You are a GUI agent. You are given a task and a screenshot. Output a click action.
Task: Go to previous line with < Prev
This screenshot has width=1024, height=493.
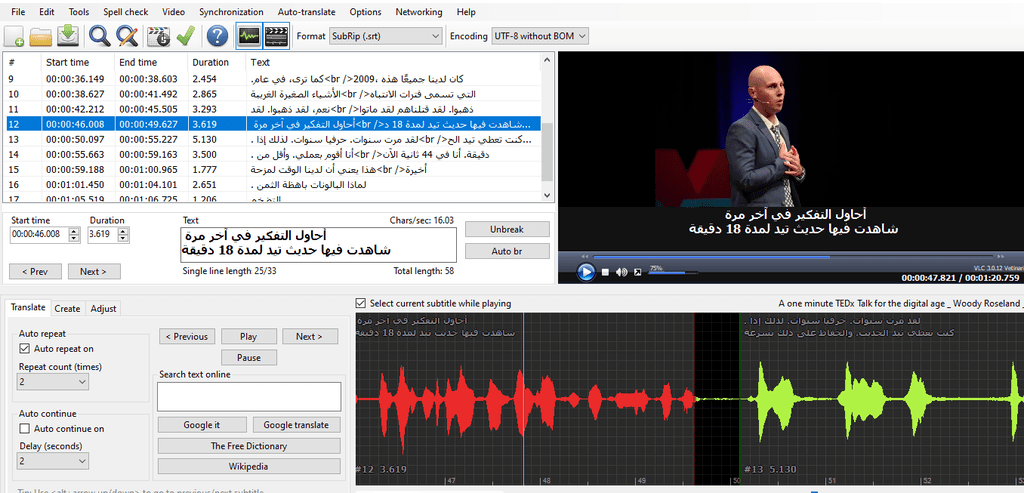[35, 272]
